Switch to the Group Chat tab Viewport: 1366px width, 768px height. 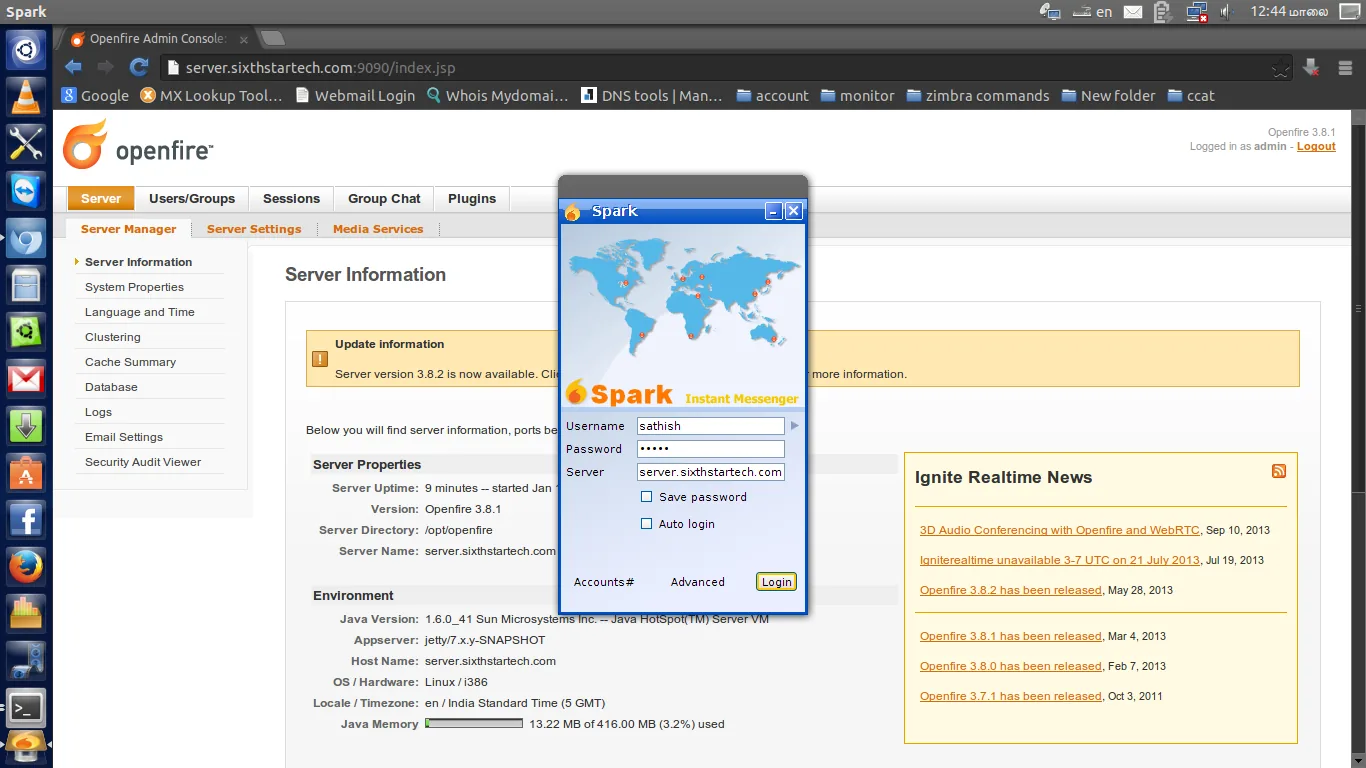click(384, 199)
